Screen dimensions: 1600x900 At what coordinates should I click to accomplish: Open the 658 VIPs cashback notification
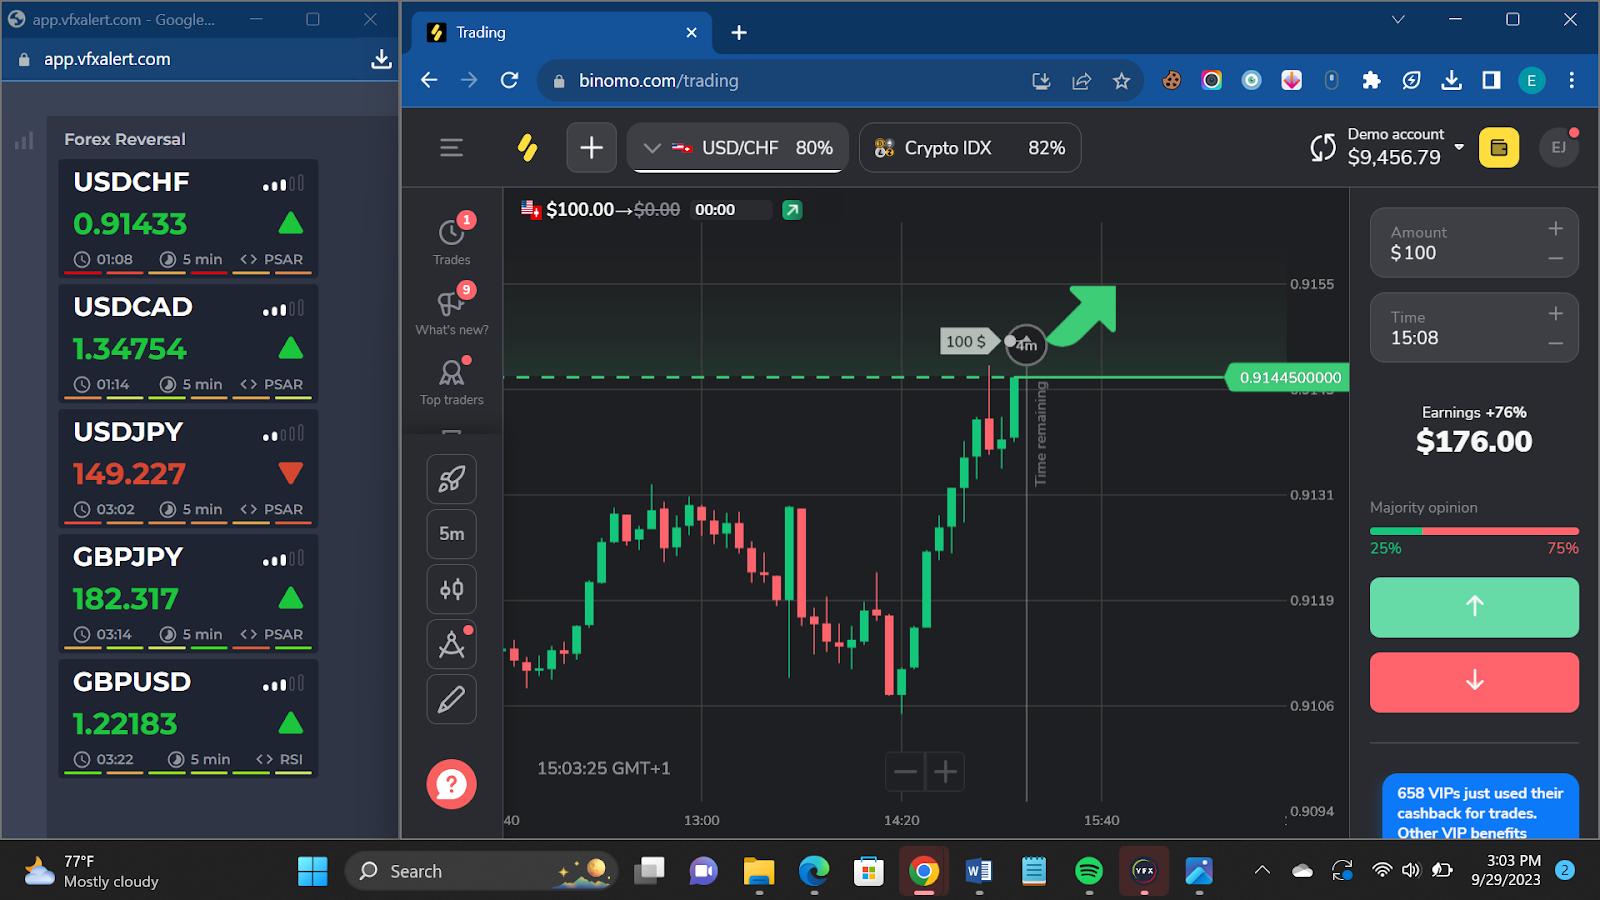[1480, 808]
